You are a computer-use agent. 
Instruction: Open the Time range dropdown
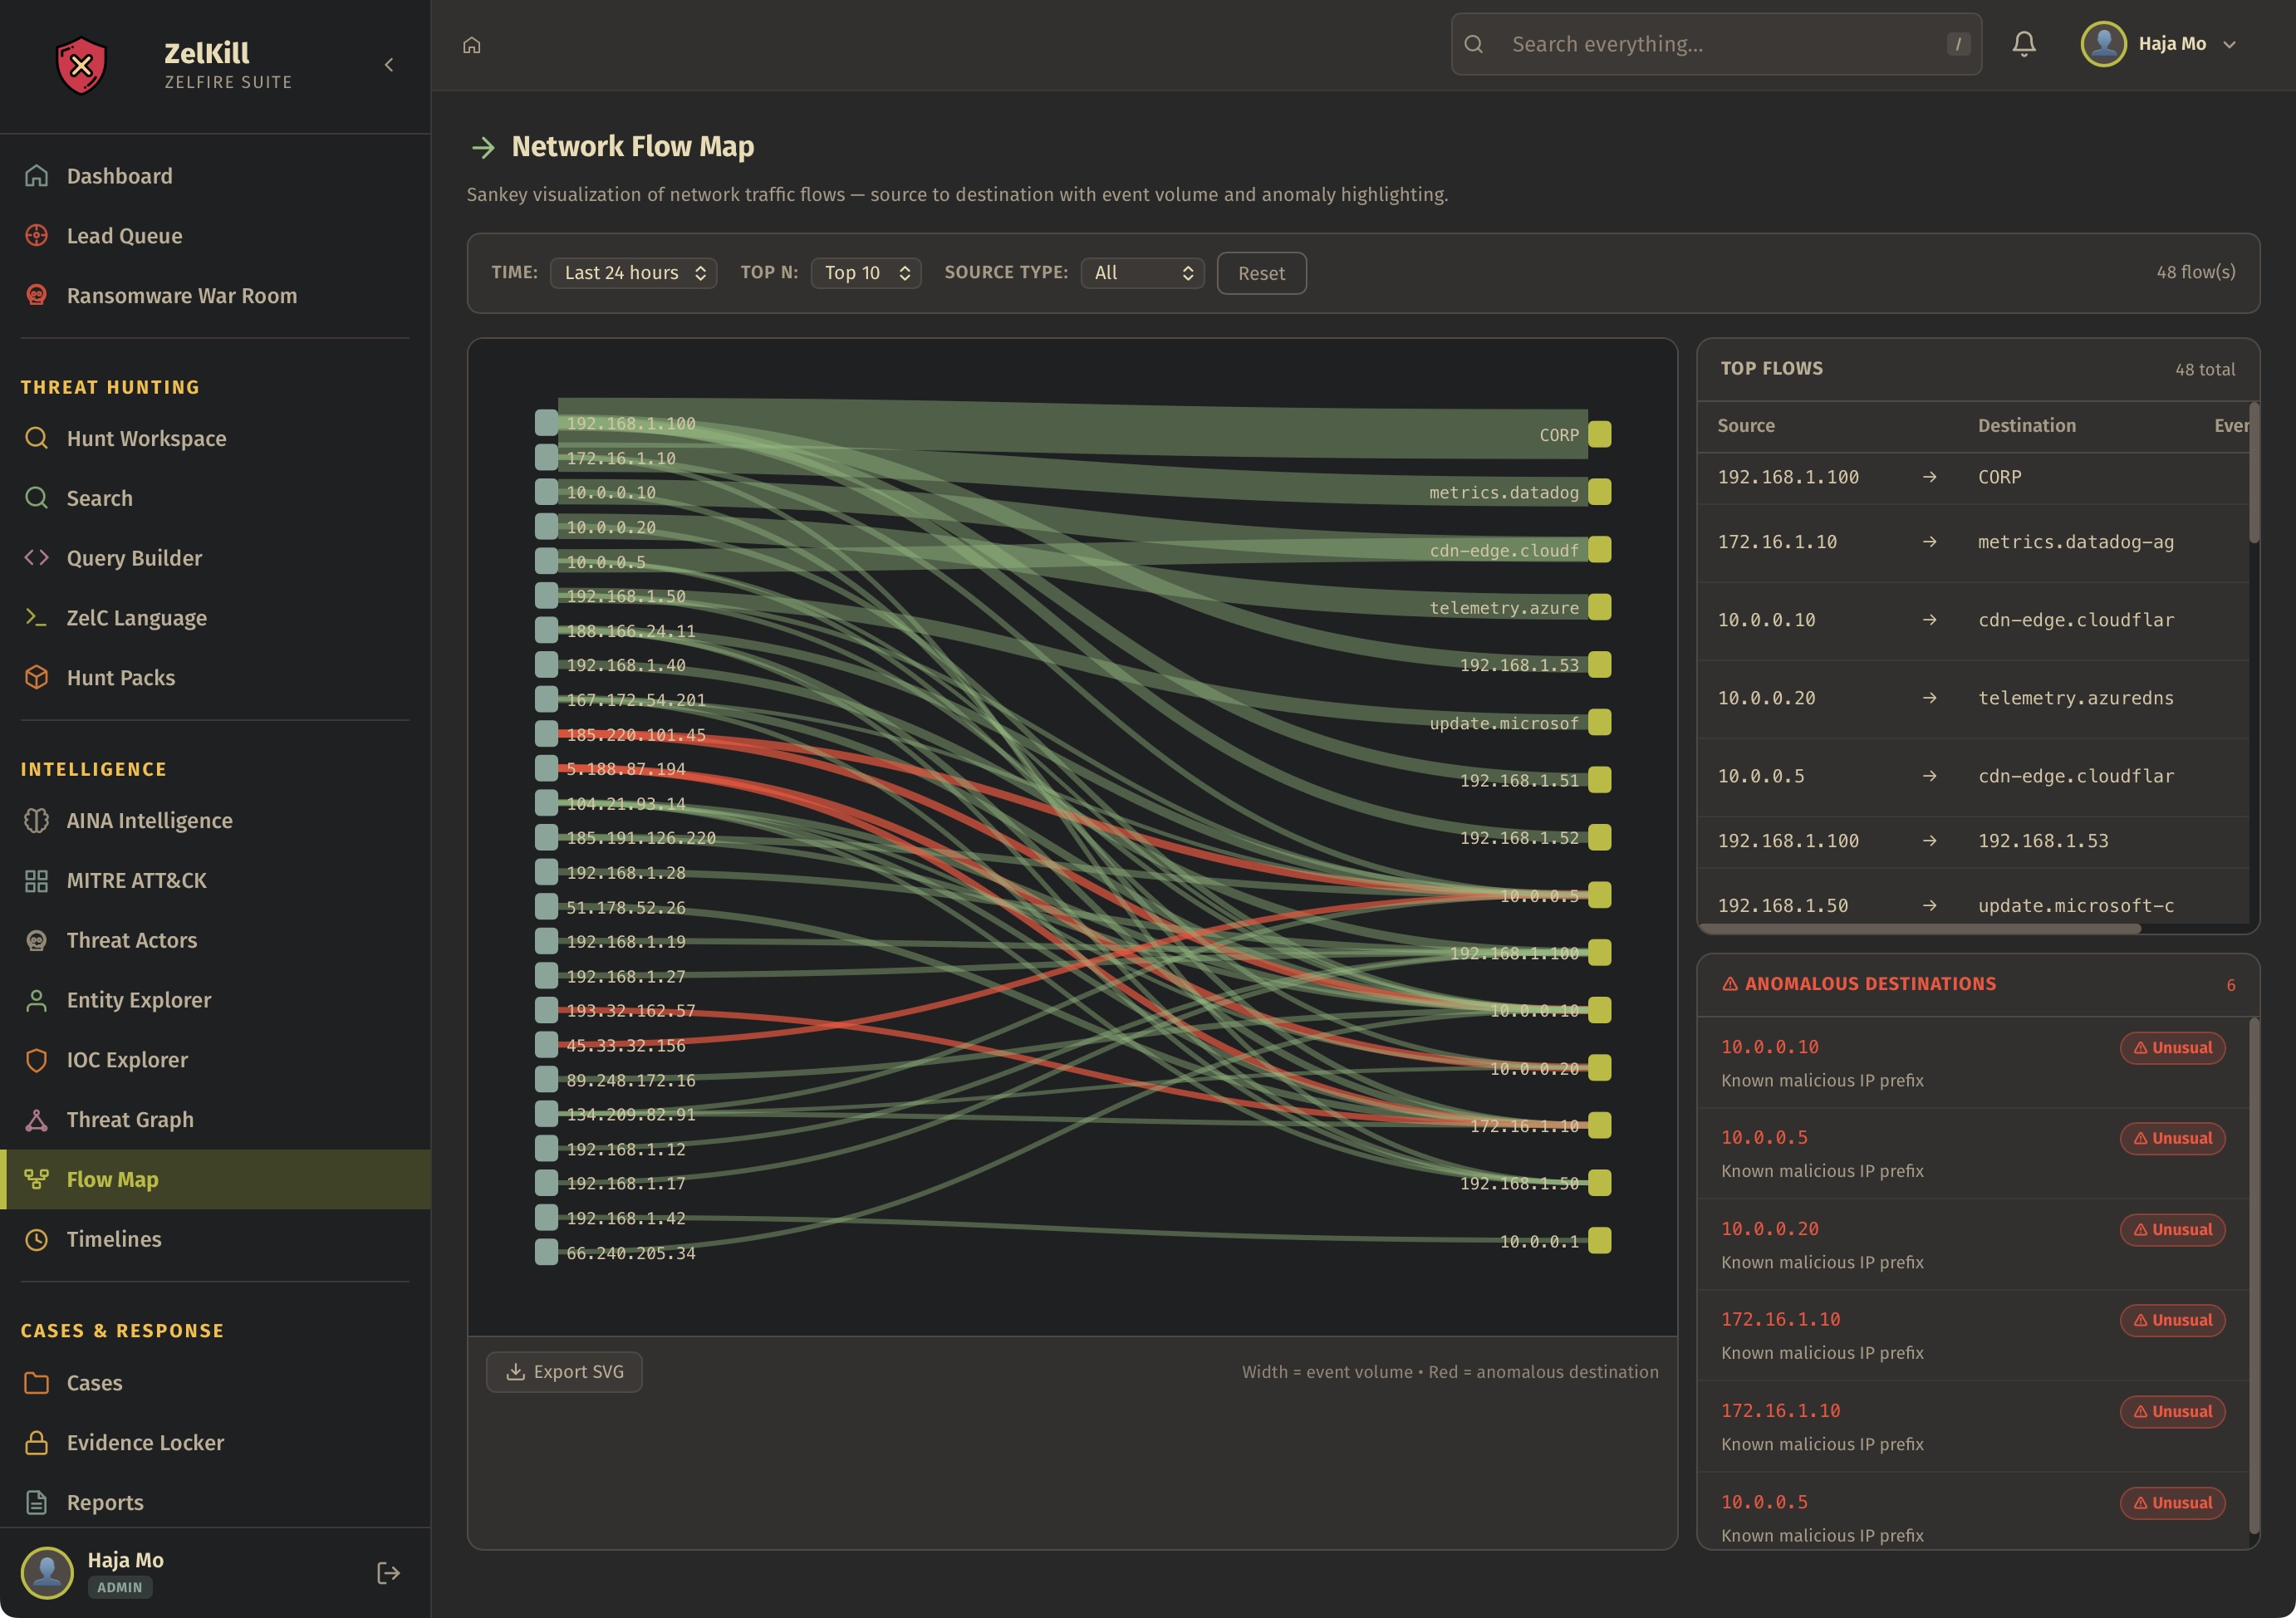pos(633,273)
